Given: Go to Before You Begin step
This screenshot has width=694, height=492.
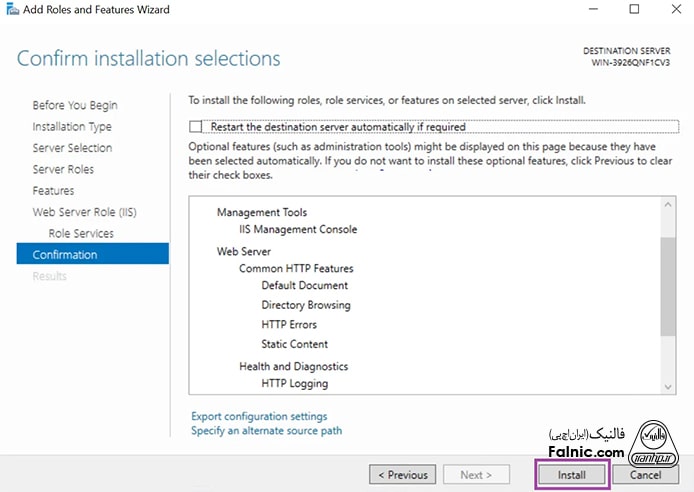Looking at the screenshot, I should click(75, 105).
